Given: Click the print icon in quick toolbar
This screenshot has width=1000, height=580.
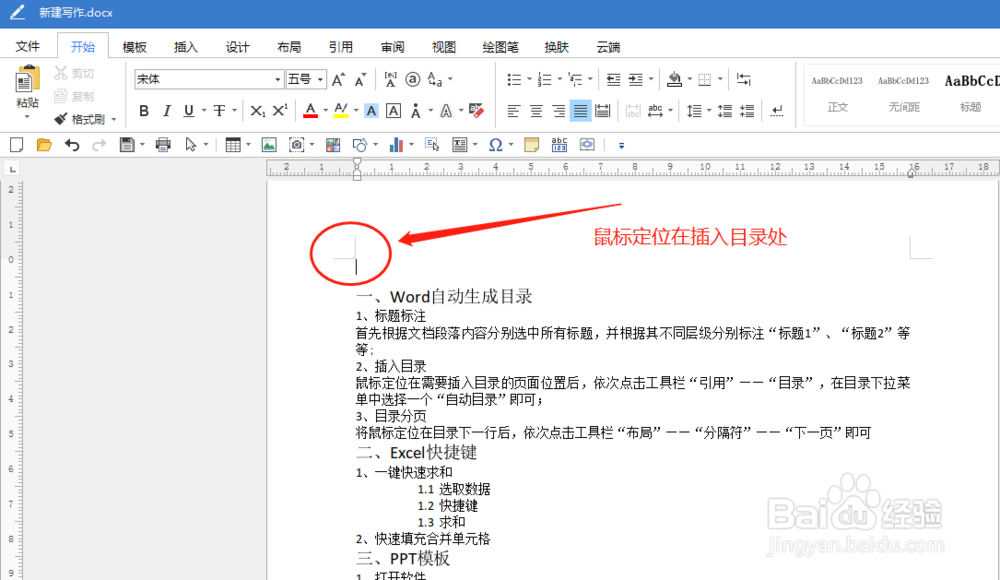Looking at the screenshot, I should [x=163, y=145].
